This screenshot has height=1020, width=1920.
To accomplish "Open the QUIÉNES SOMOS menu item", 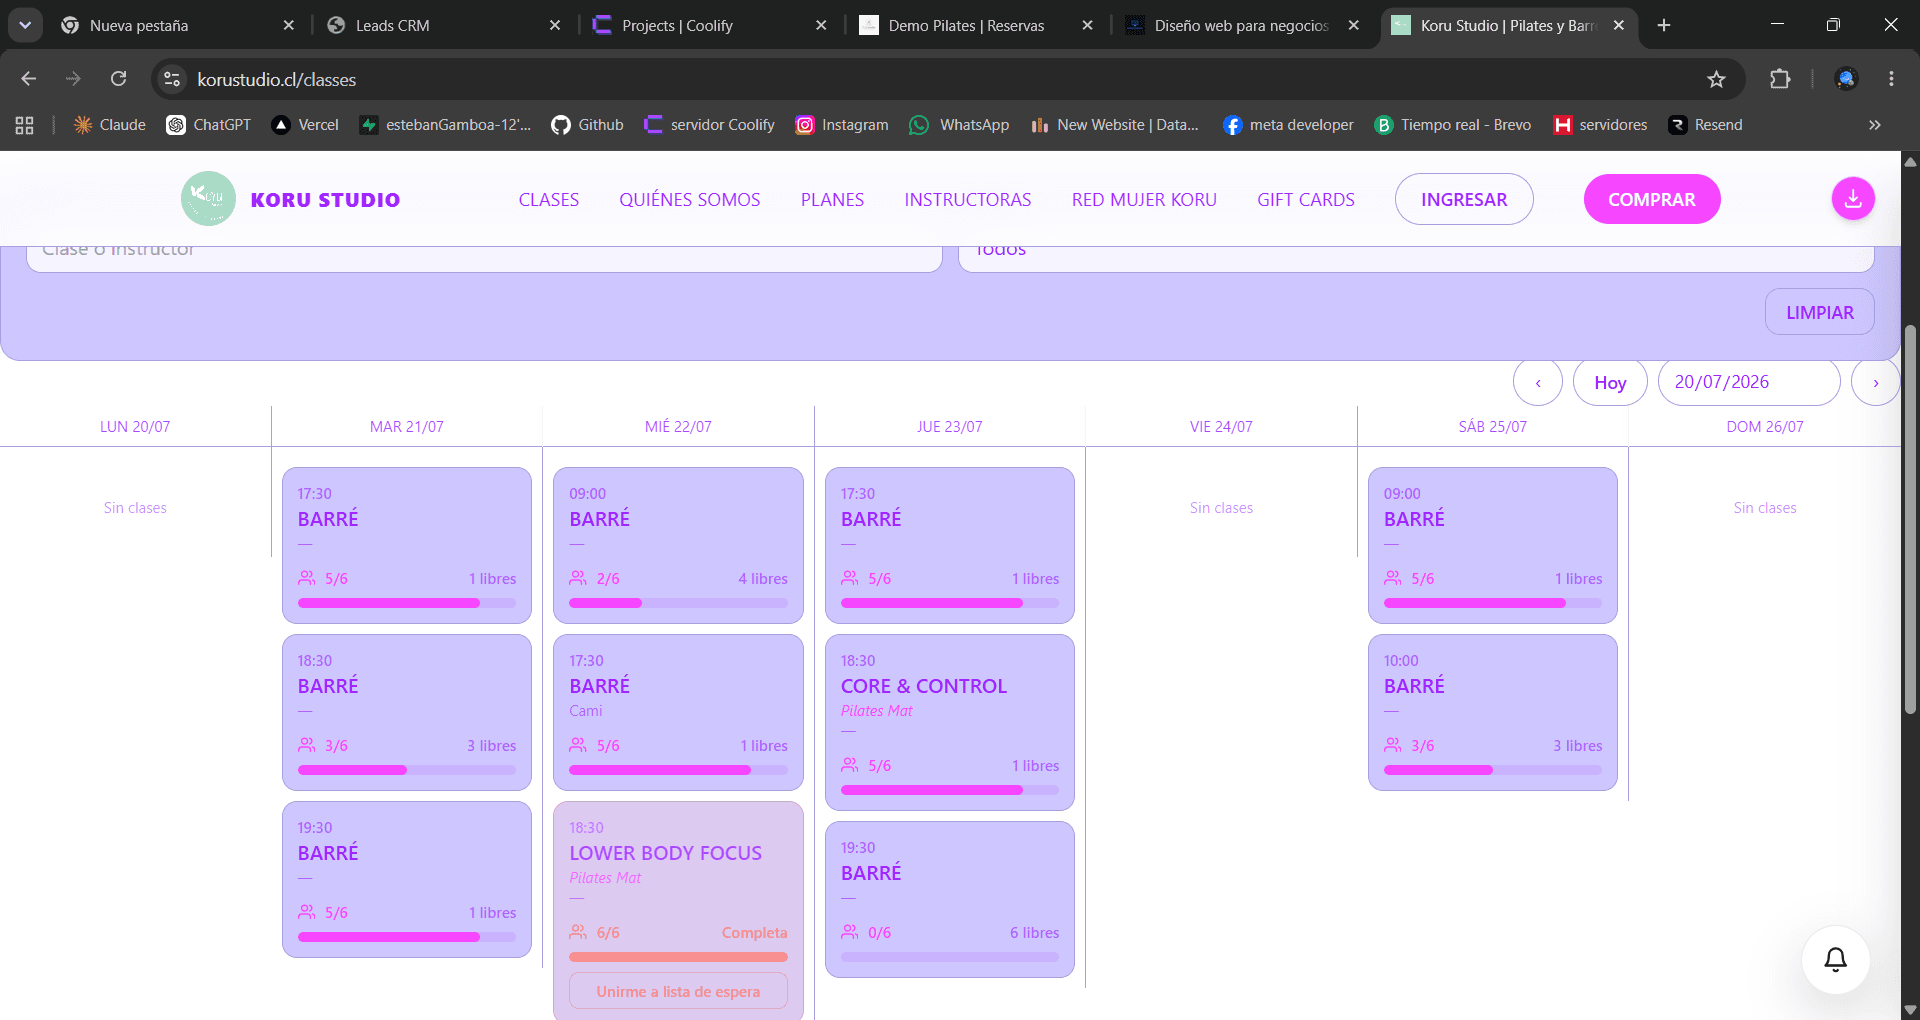I will (690, 200).
